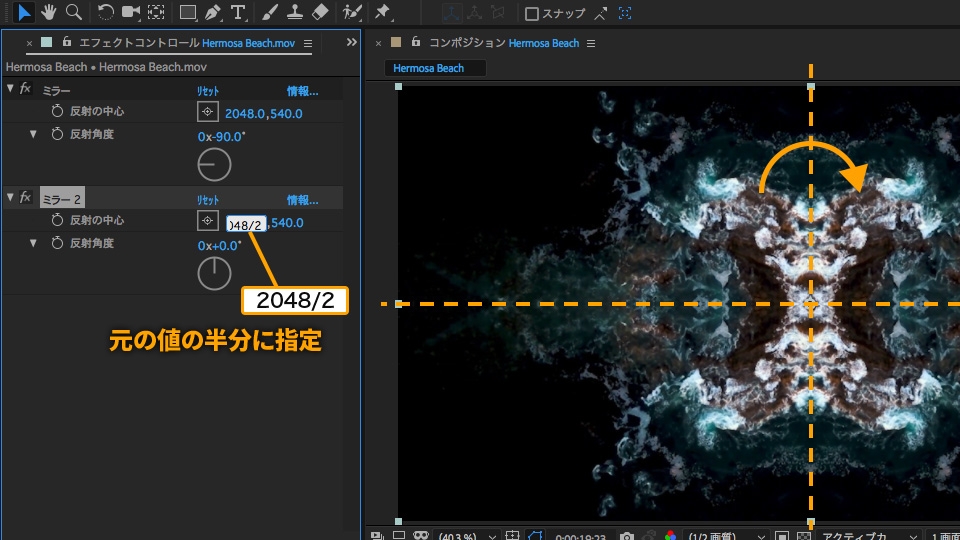Click the 0x+0.0° angle value

coord(219,246)
